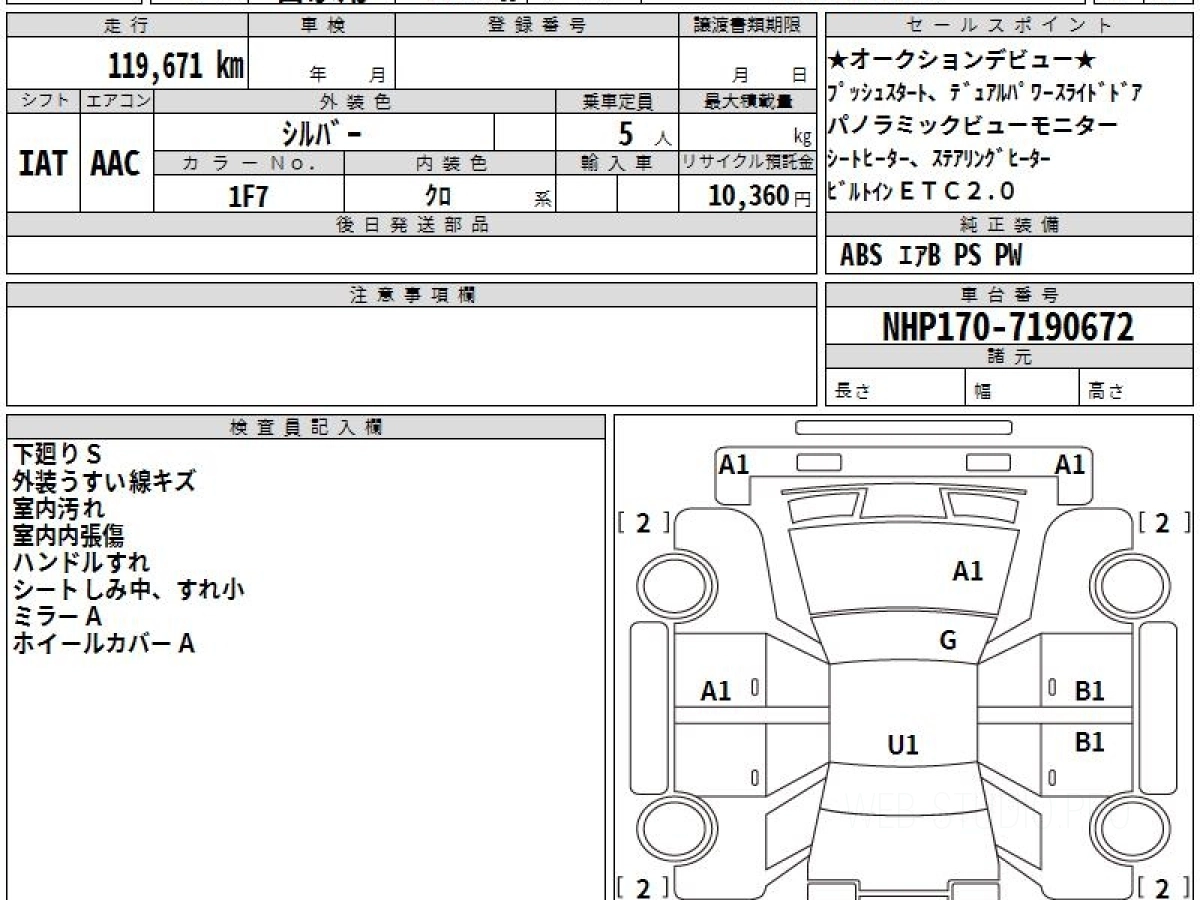Select the IAT shift value
Image resolution: width=1200 pixels, height=900 pixels.
[x=43, y=163]
